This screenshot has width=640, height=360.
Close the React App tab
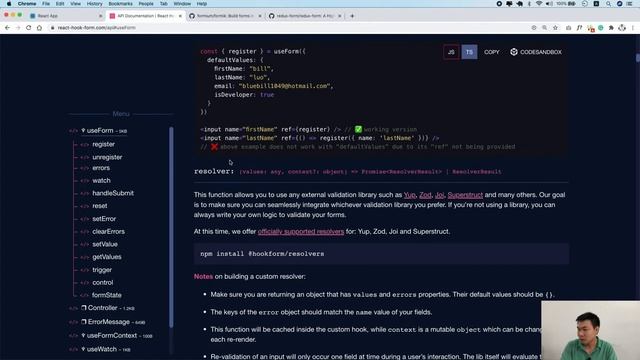point(100,16)
